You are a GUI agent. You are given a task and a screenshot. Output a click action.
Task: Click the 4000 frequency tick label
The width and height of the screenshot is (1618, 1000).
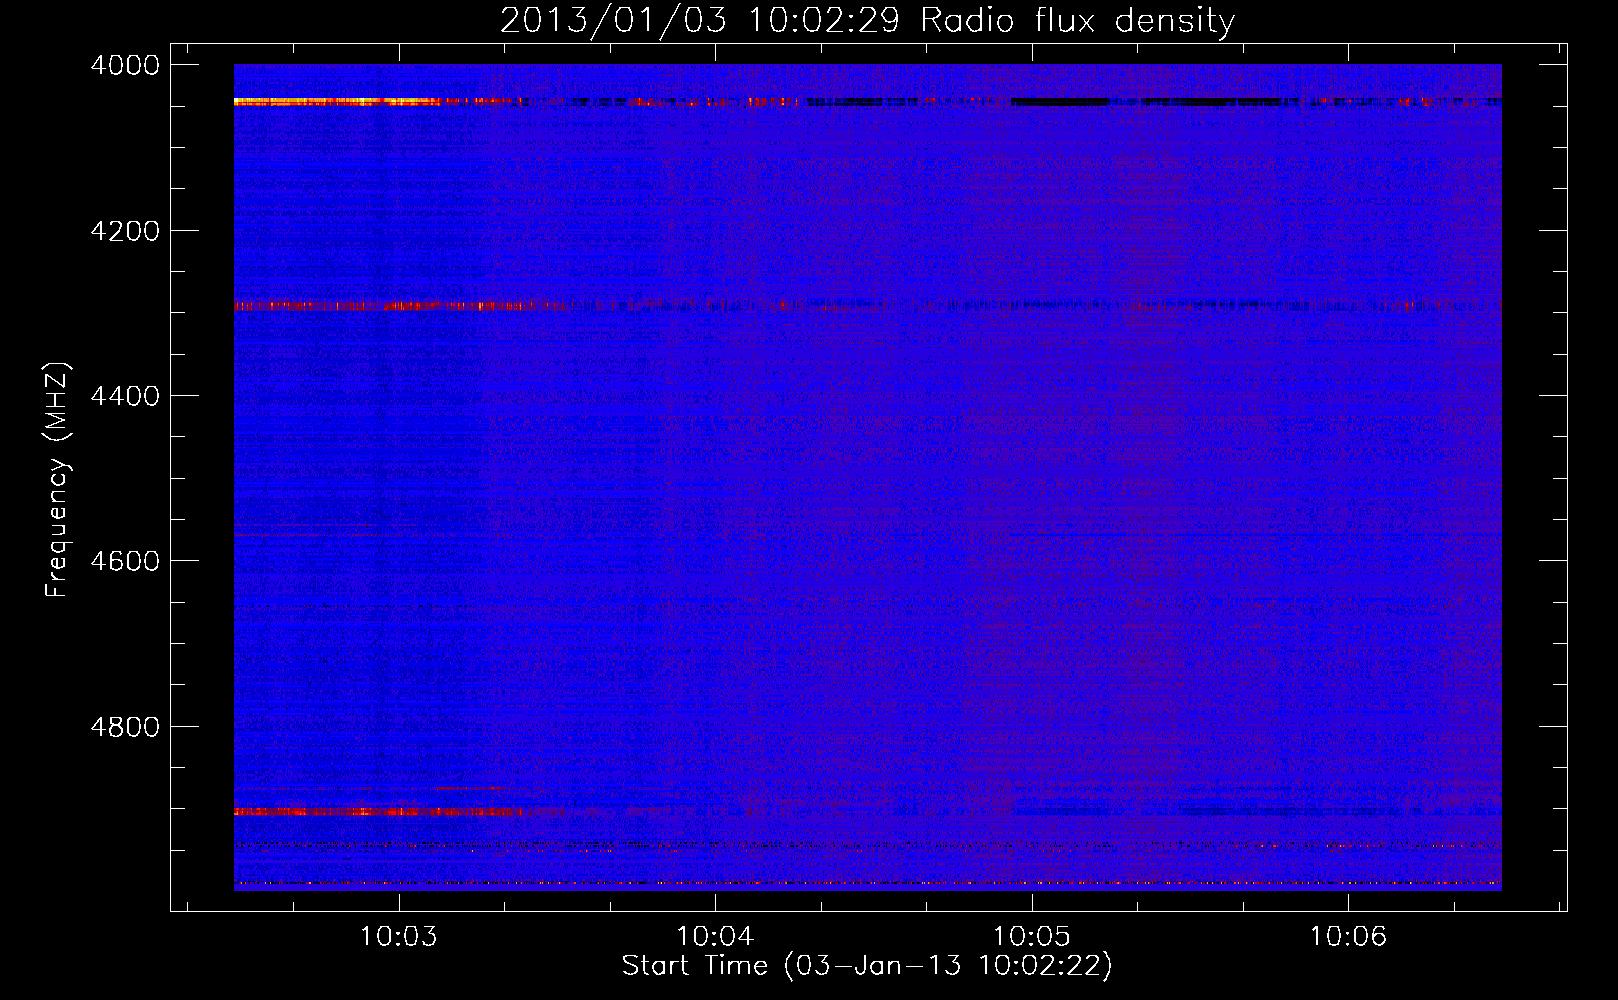pyautogui.click(x=125, y=65)
